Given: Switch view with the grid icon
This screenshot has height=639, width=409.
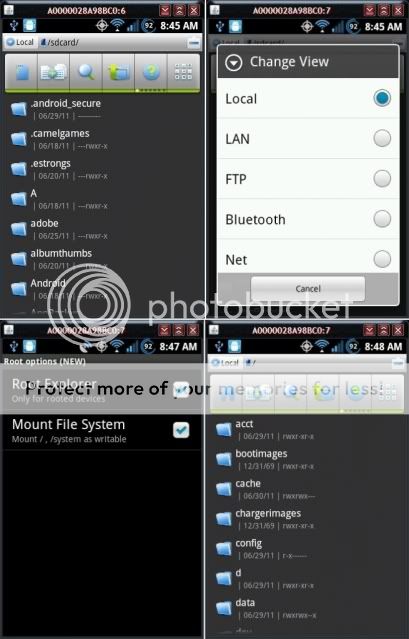Looking at the screenshot, I should pyautogui.click(x=183, y=73).
